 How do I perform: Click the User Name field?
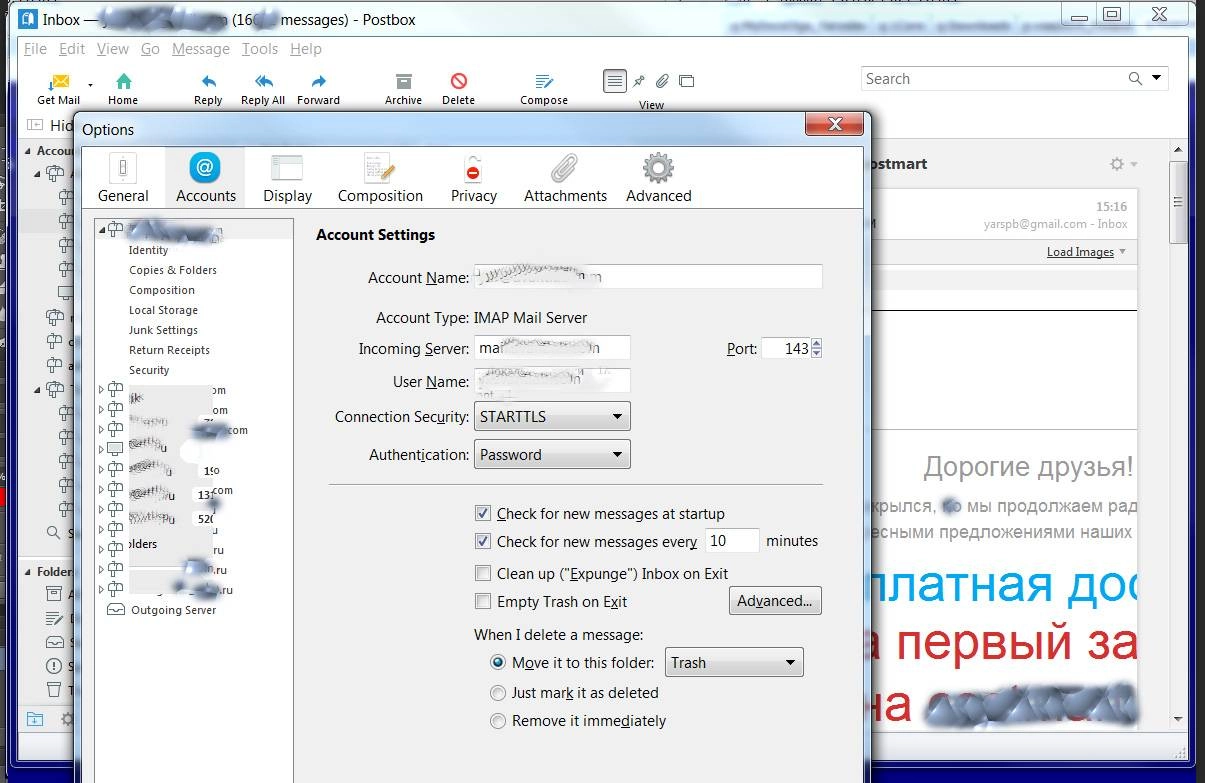pyautogui.click(x=552, y=381)
